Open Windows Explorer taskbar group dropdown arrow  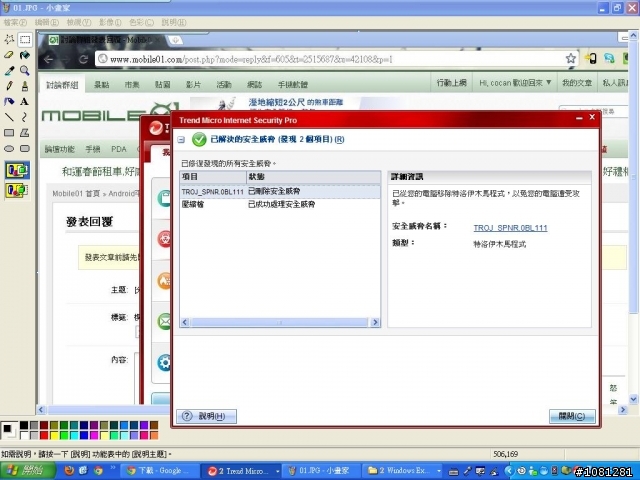[x=439, y=471]
